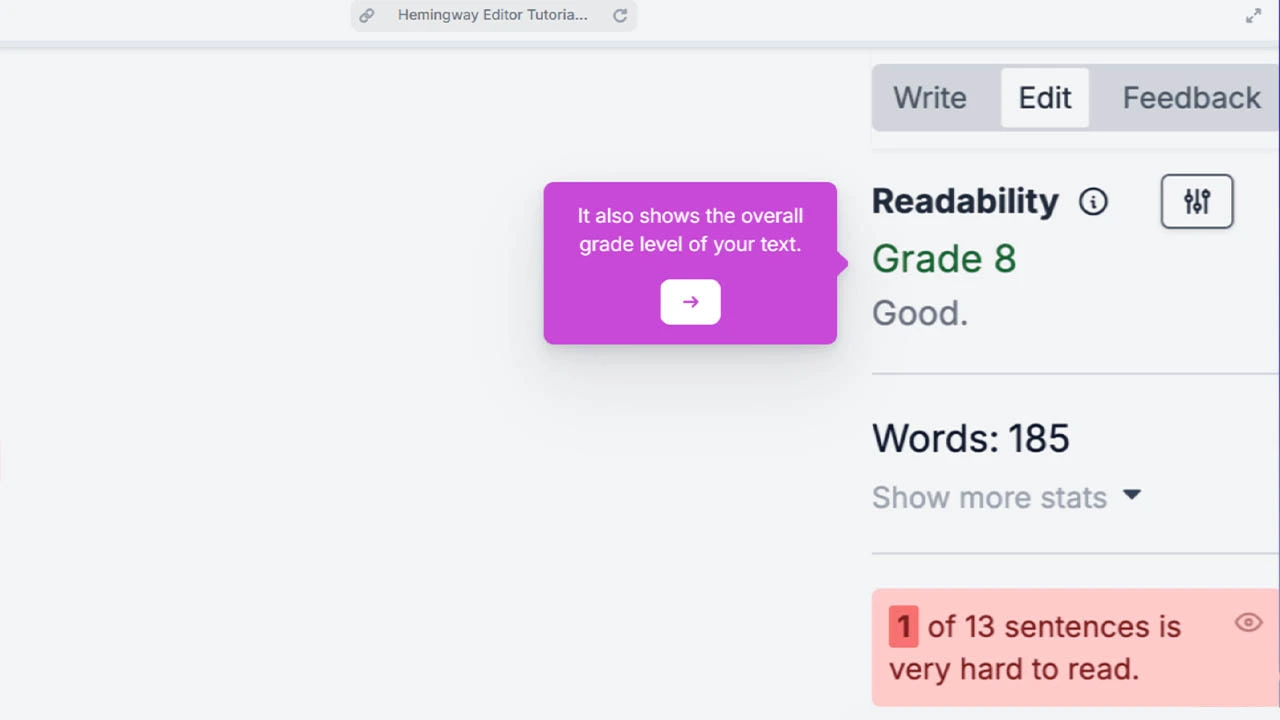This screenshot has width=1280, height=720.
Task: Click the Hemingway Editor Tutorial title
Action: (492, 15)
